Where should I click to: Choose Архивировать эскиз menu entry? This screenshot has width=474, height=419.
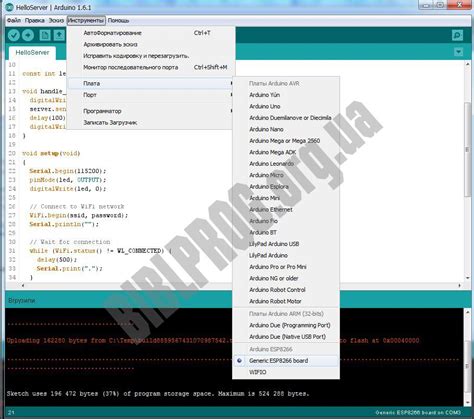[x=151, y=44]
